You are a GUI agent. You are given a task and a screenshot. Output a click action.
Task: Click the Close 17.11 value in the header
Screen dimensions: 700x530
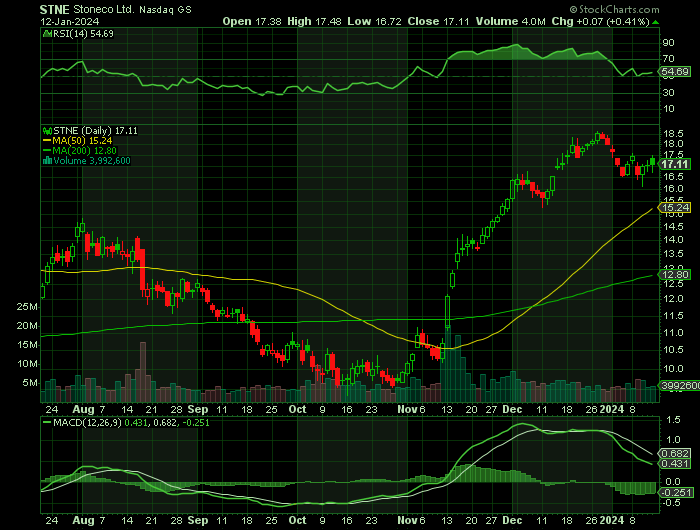click(x=438, y=21)
